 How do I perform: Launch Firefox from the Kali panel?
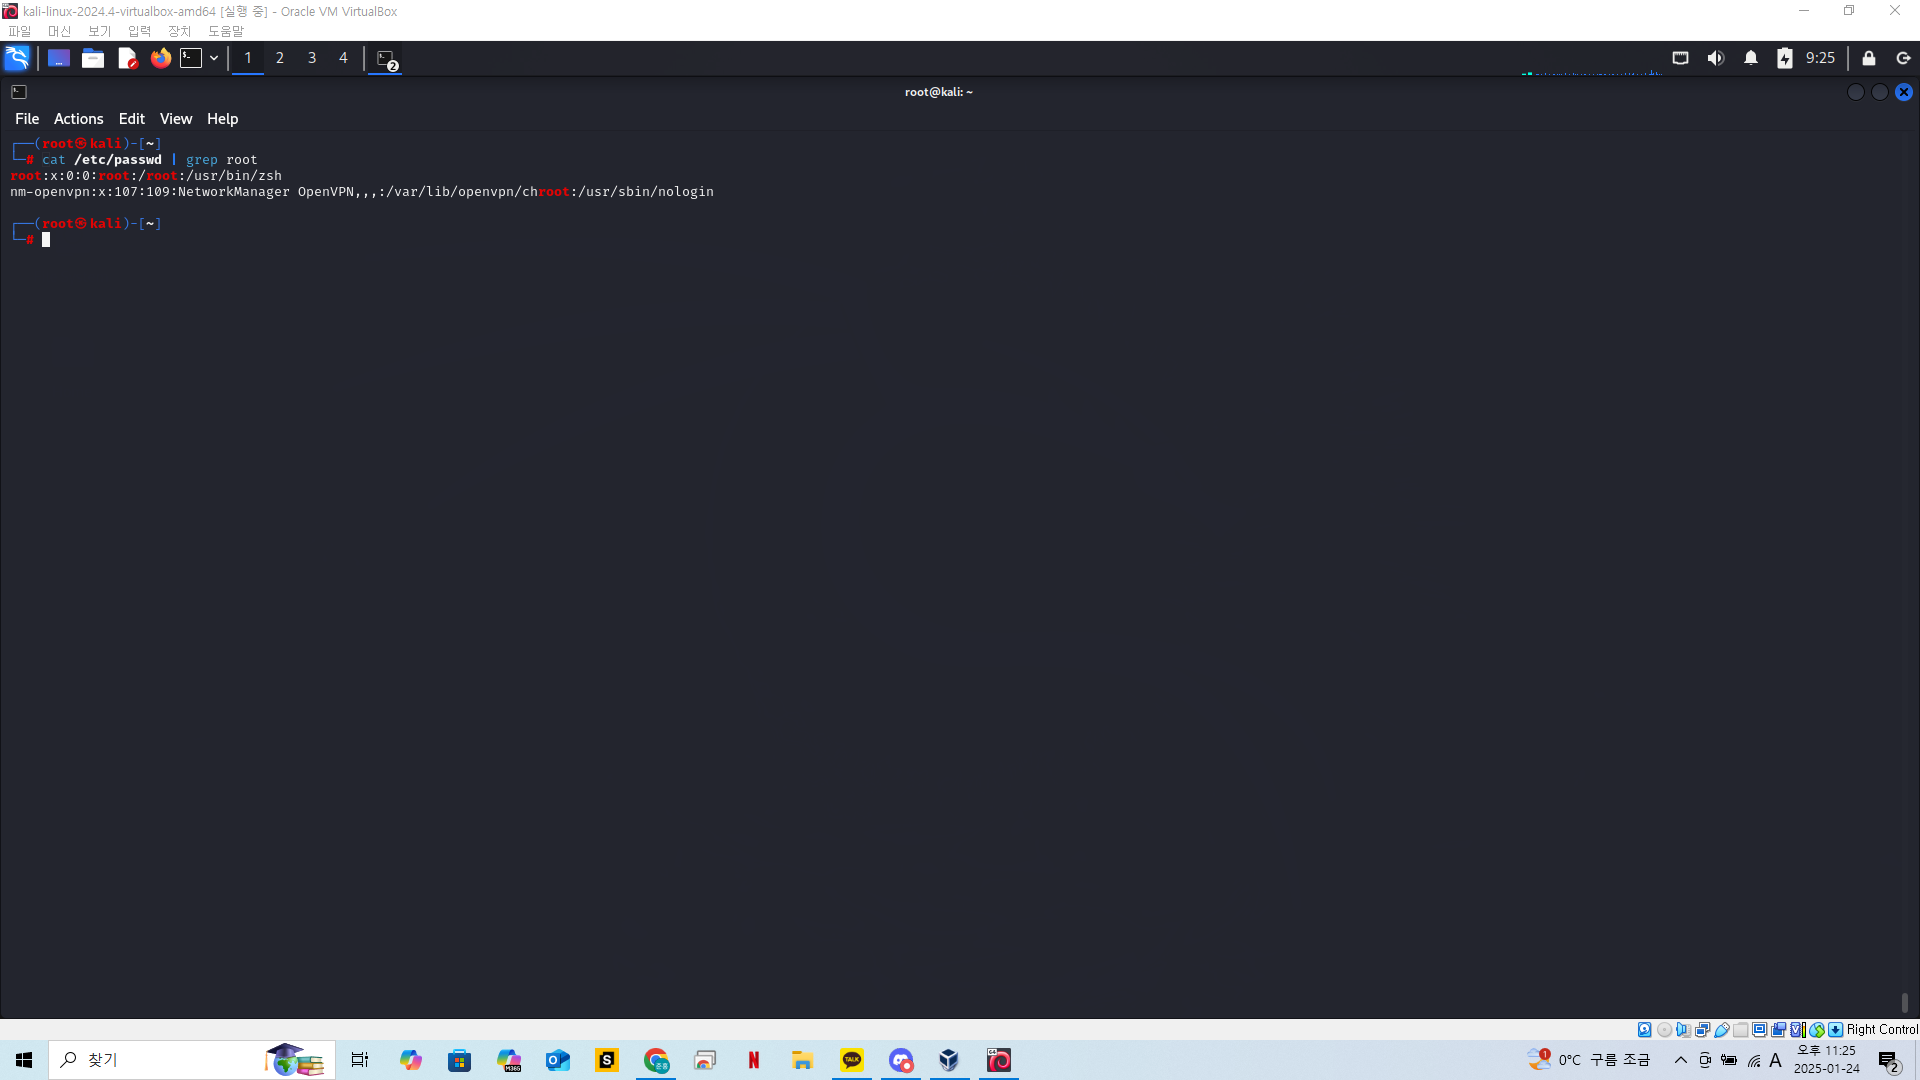click(160, 58)
